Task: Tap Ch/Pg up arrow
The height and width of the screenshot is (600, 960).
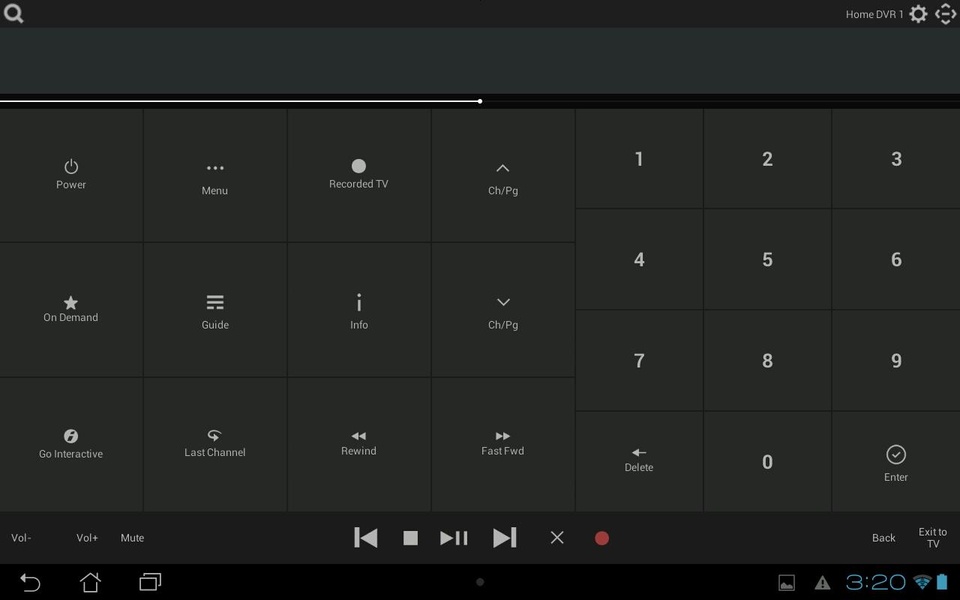Action: tap(503, 175)
